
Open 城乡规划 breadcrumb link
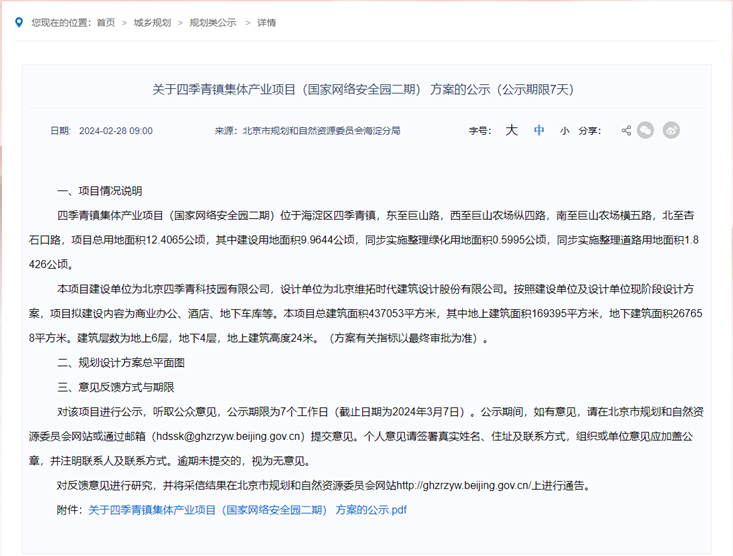click(x=151, y=22)
